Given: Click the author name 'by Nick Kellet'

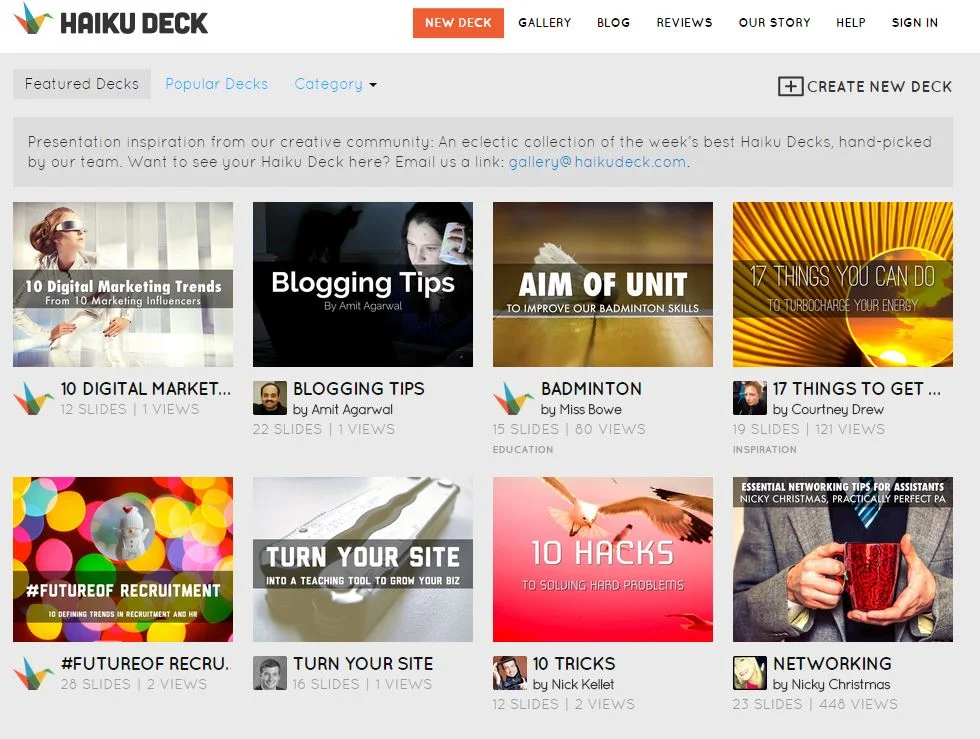Looking at the screenshot, I should 573,685.
